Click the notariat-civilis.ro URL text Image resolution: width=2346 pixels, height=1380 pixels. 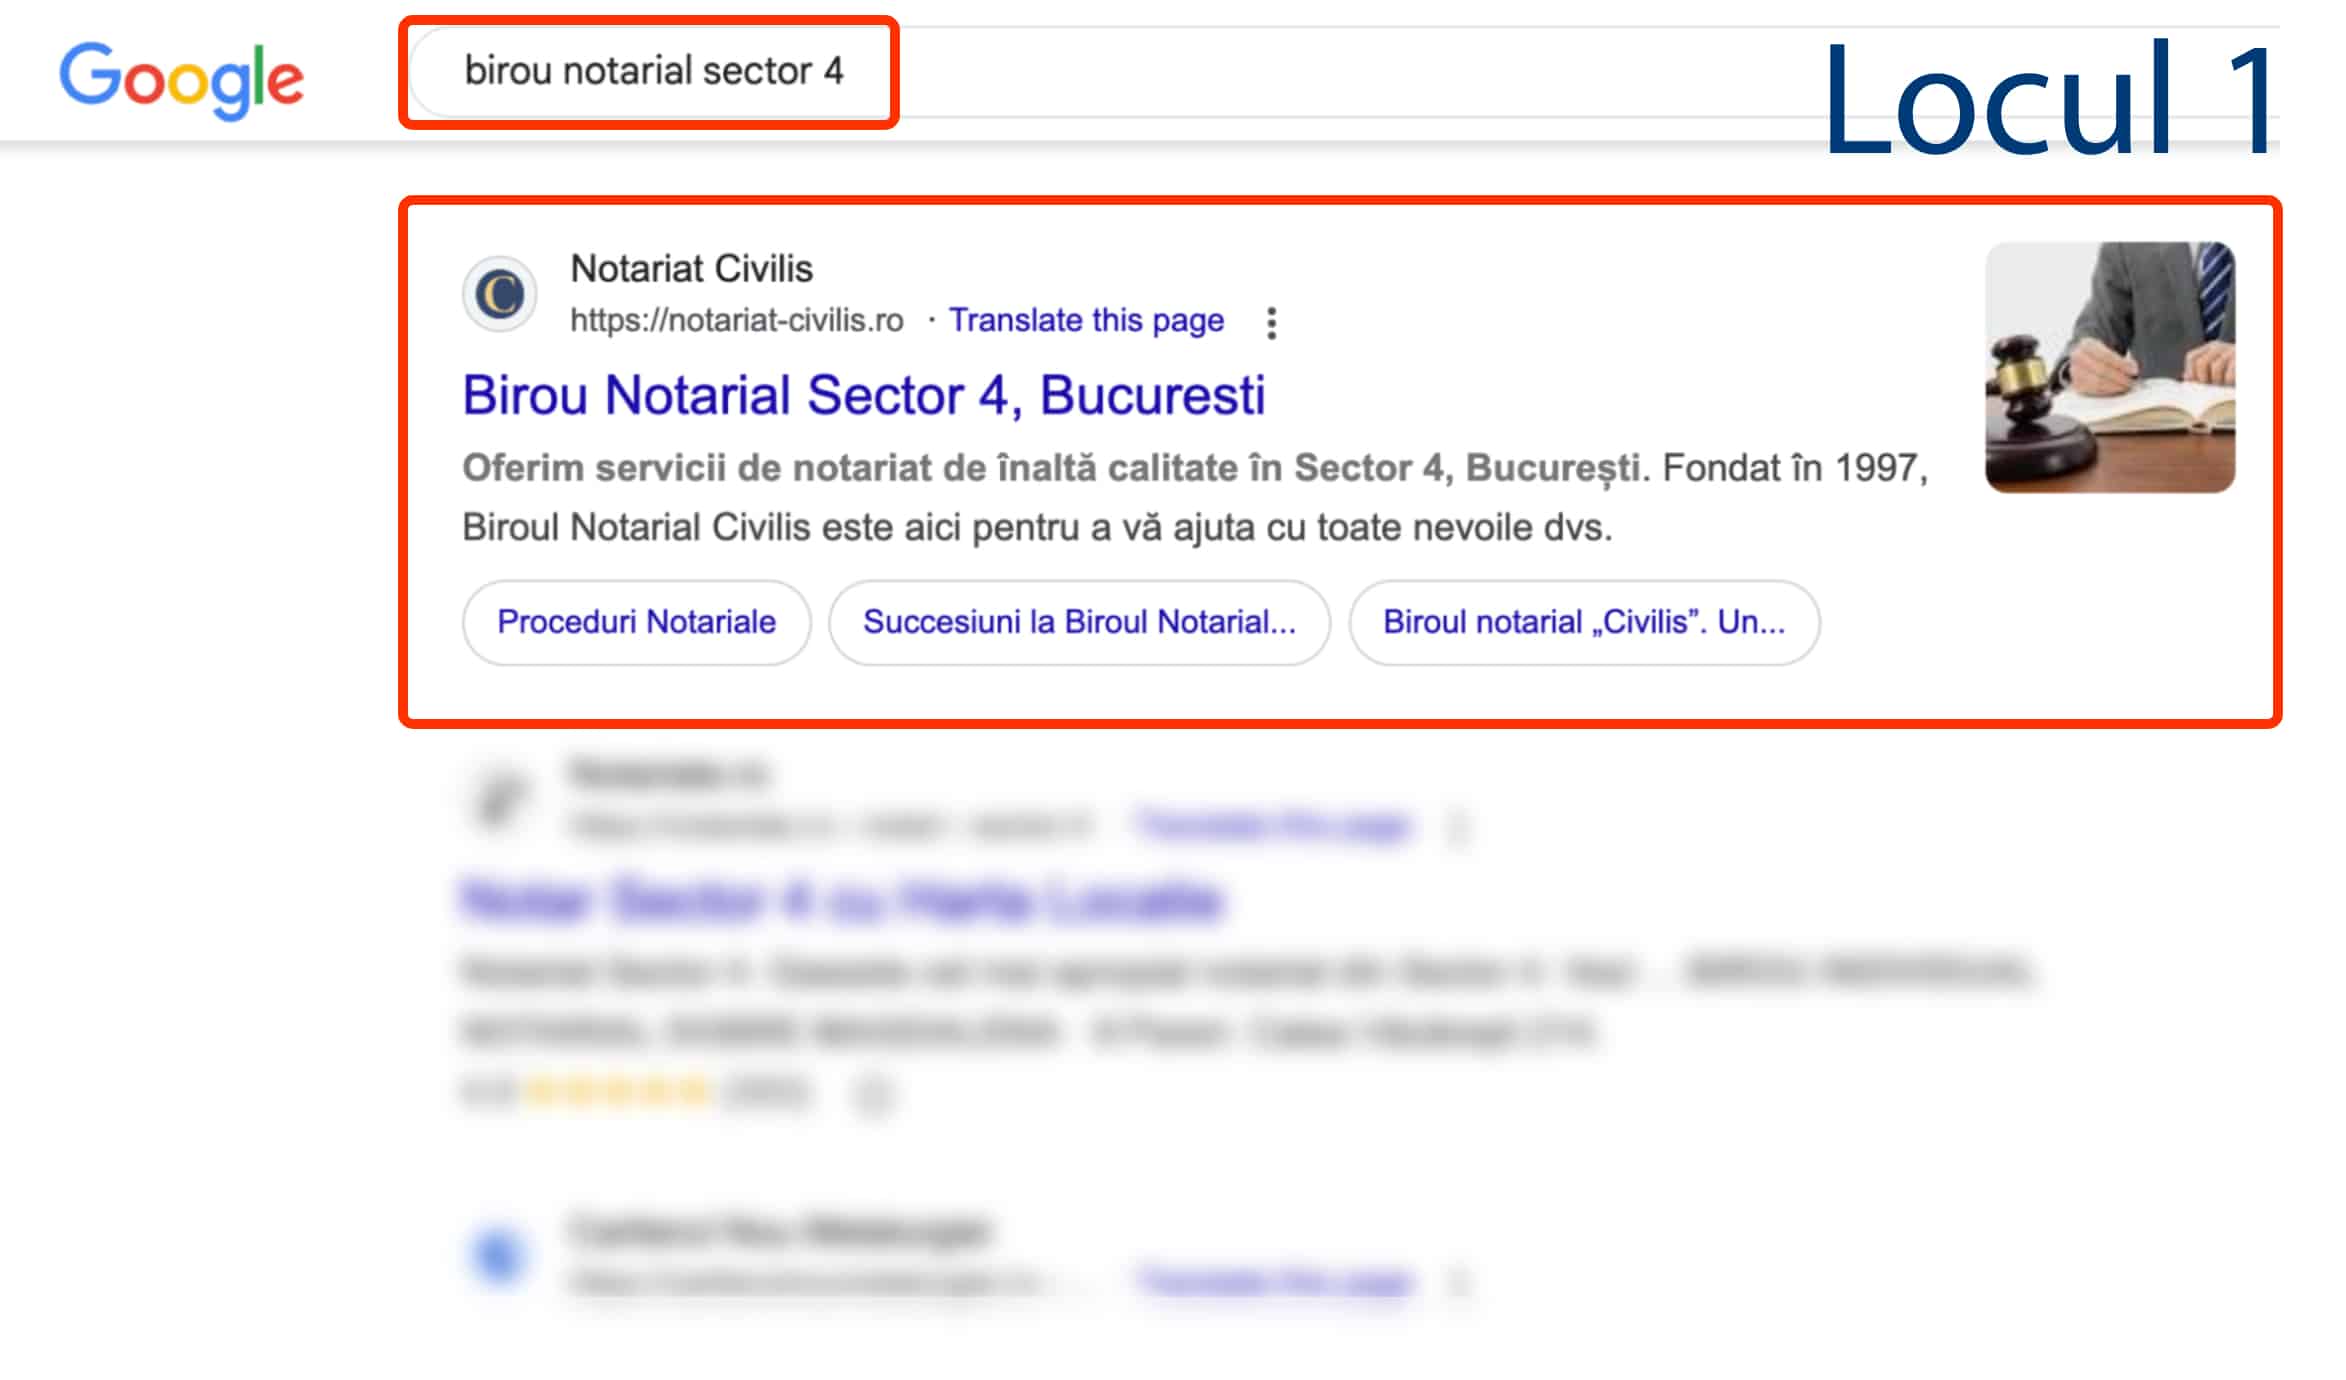click(736, 320)
